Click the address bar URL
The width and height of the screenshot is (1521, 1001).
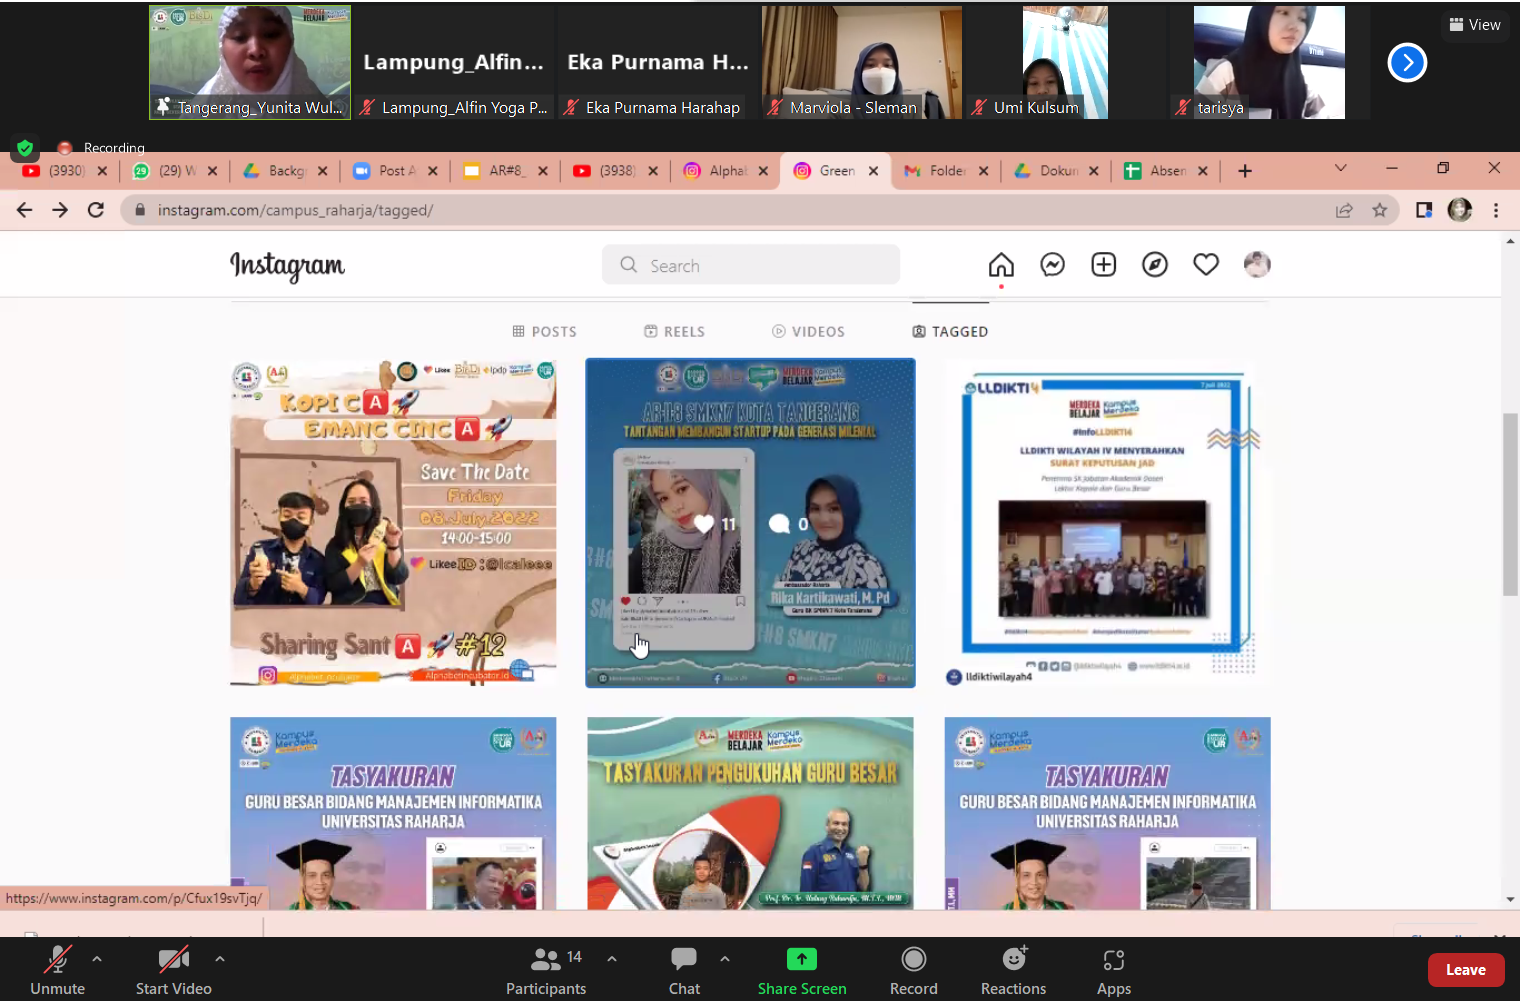pos(295,210)
